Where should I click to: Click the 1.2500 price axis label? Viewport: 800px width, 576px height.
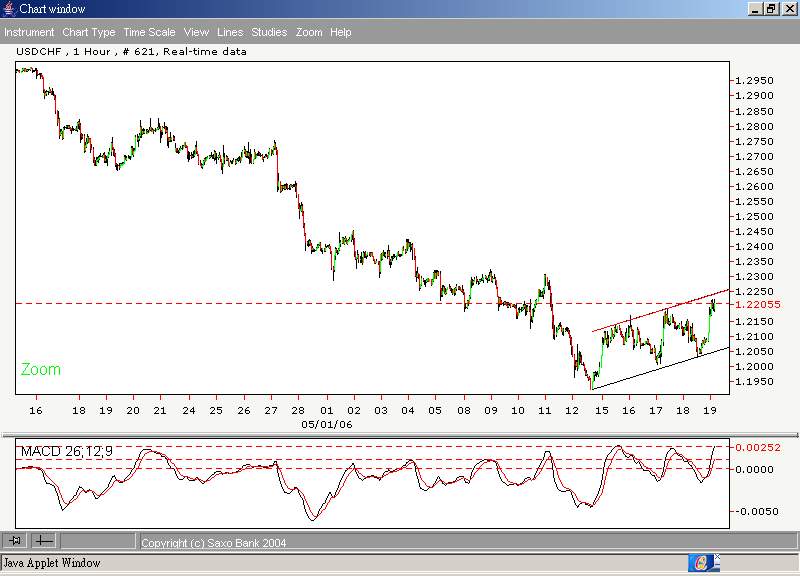point(755,216)
